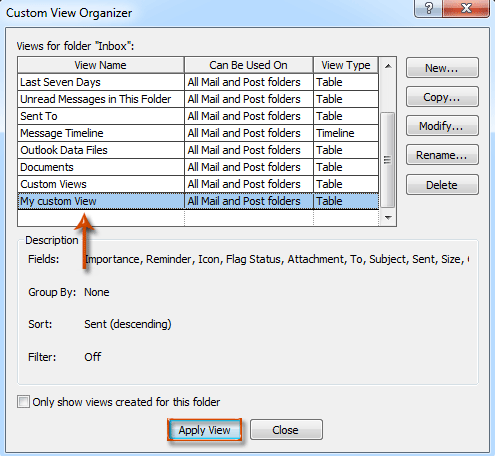The image size is (495, 456).
Task: Sort by View Name column header
Action: point(101,65)
